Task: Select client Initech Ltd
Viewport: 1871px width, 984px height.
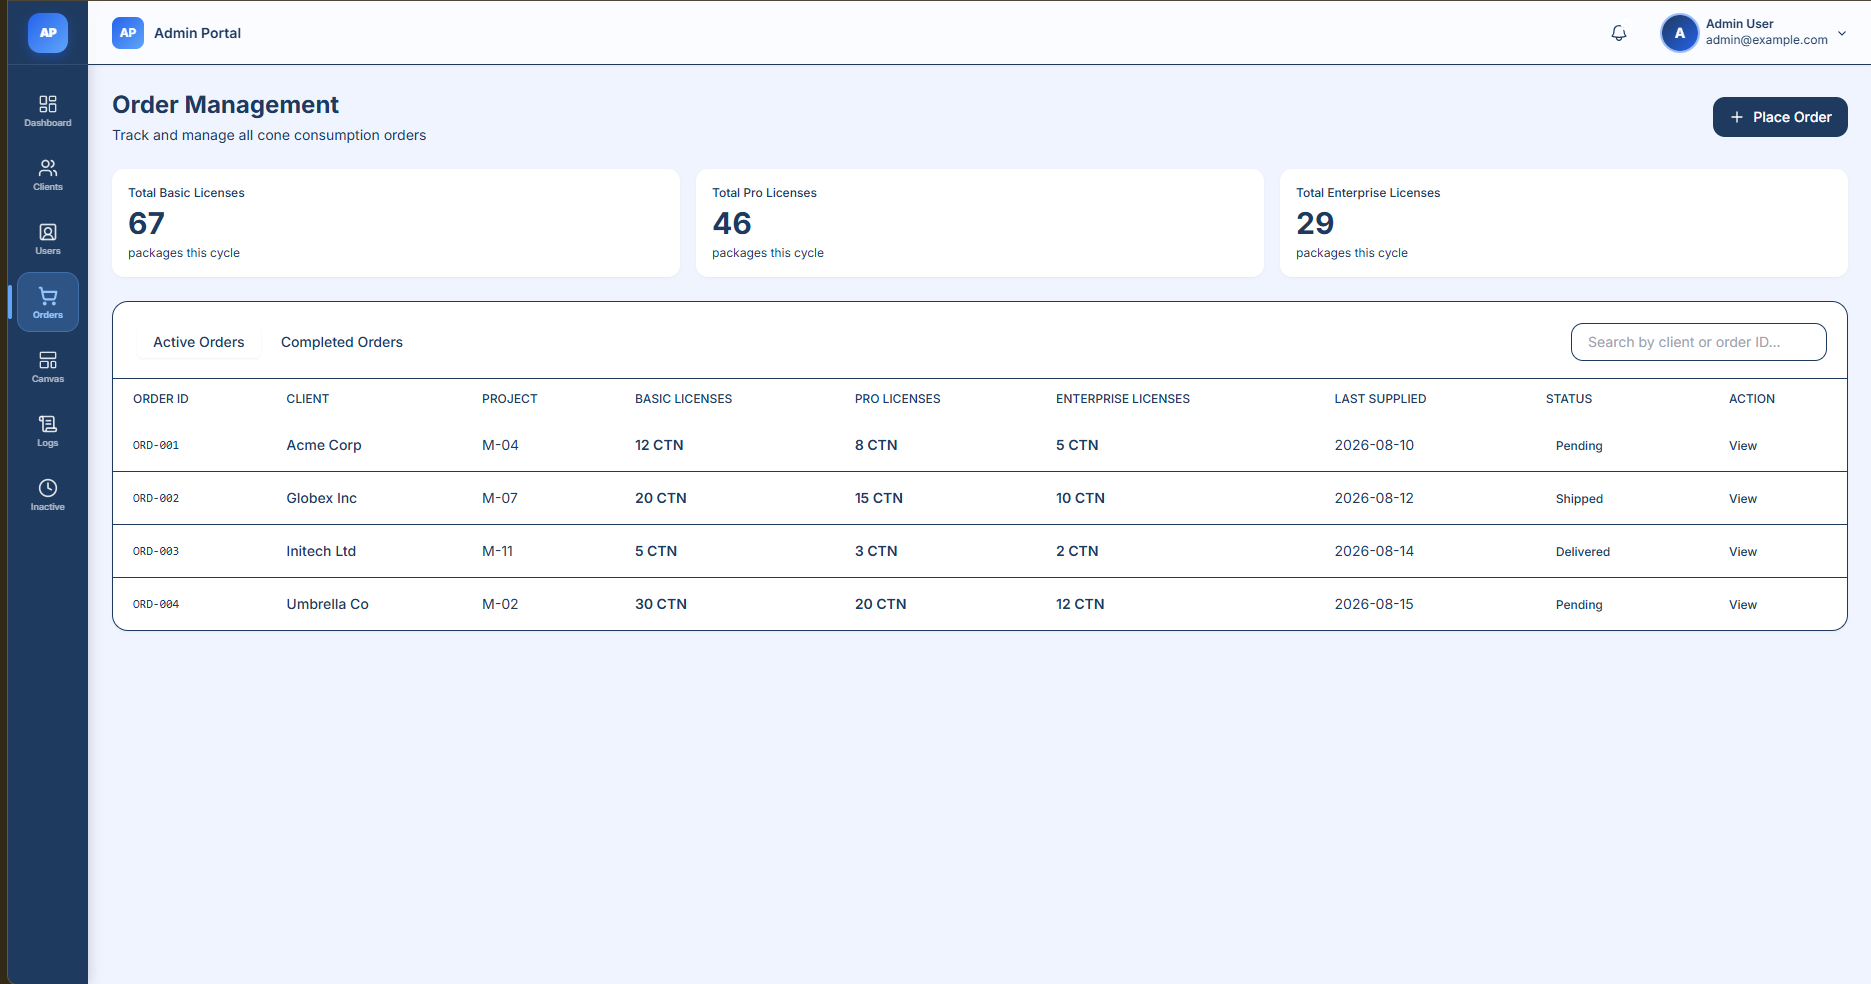Action: (x=321, y=551)
